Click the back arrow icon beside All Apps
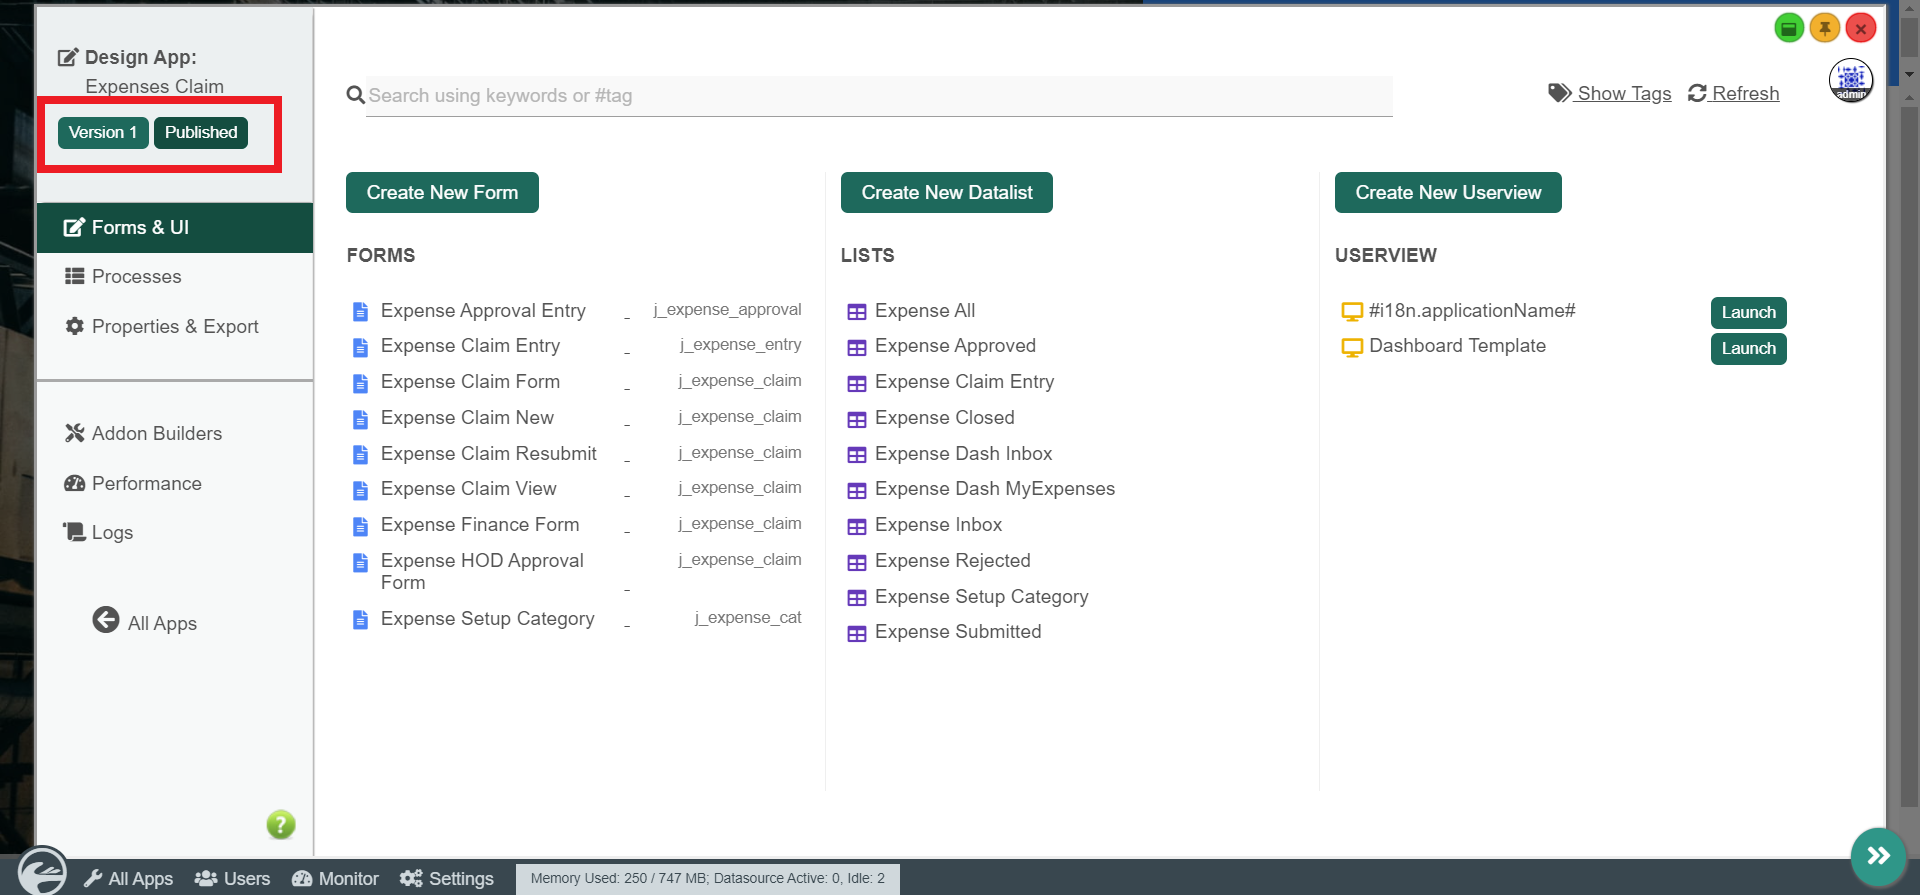The width and height of the screenshot is (1920, 895). coord(106,621)
